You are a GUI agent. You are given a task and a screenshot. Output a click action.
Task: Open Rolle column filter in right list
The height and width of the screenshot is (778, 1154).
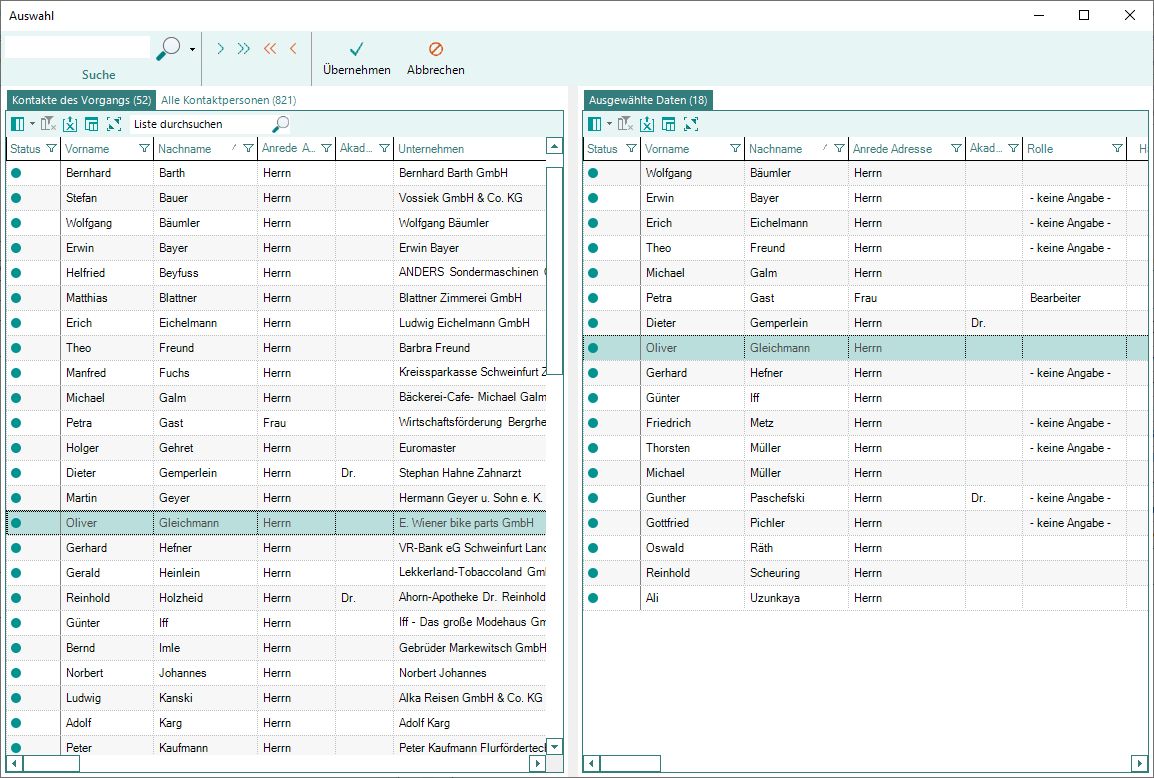point(1117,149)
